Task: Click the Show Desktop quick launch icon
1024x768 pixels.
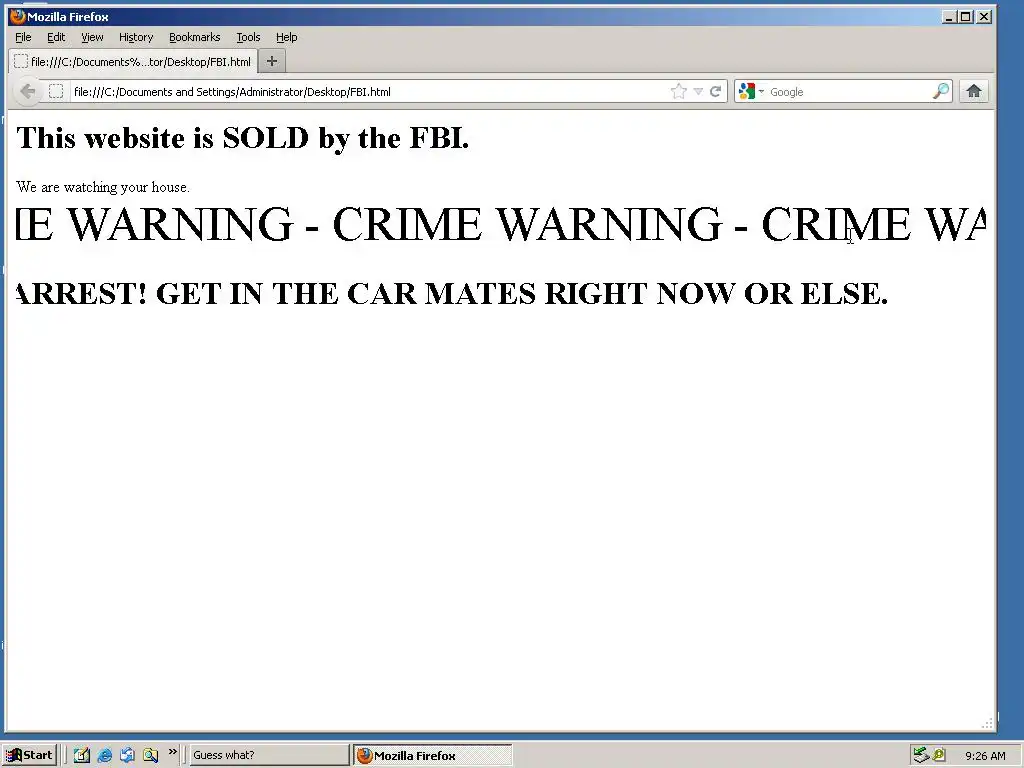Action: [127, 755]
